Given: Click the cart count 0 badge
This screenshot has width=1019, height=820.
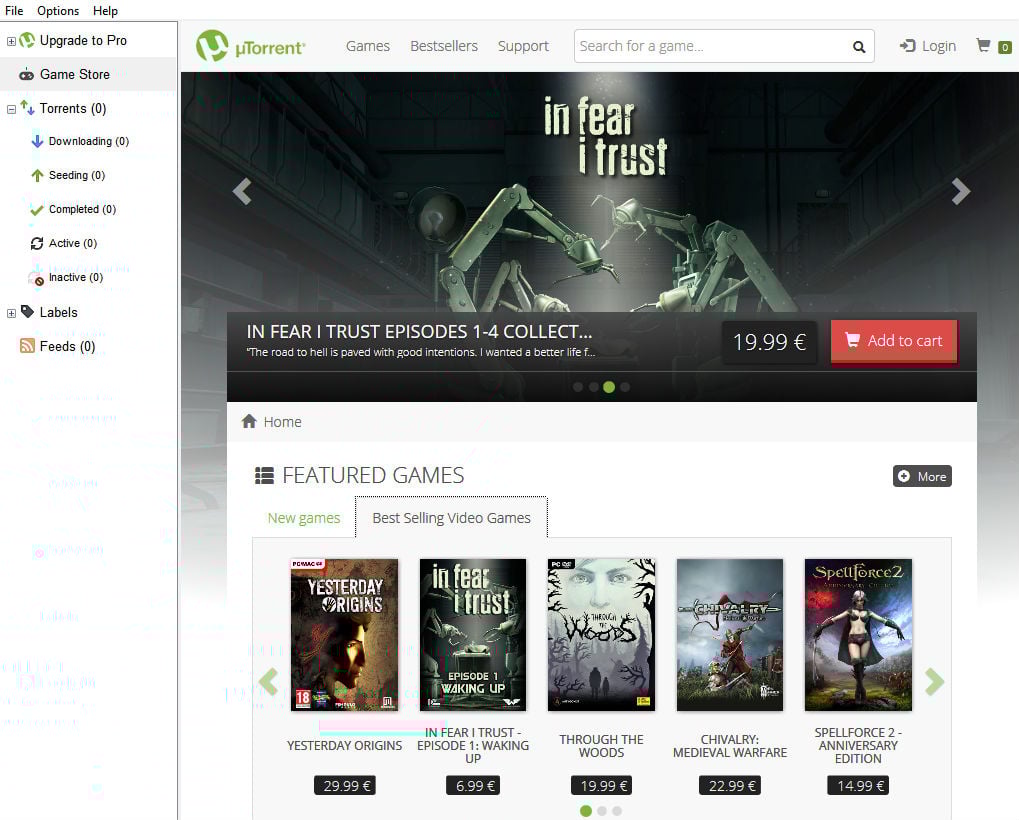Looking at the screenshot, I should point(1005,47).
